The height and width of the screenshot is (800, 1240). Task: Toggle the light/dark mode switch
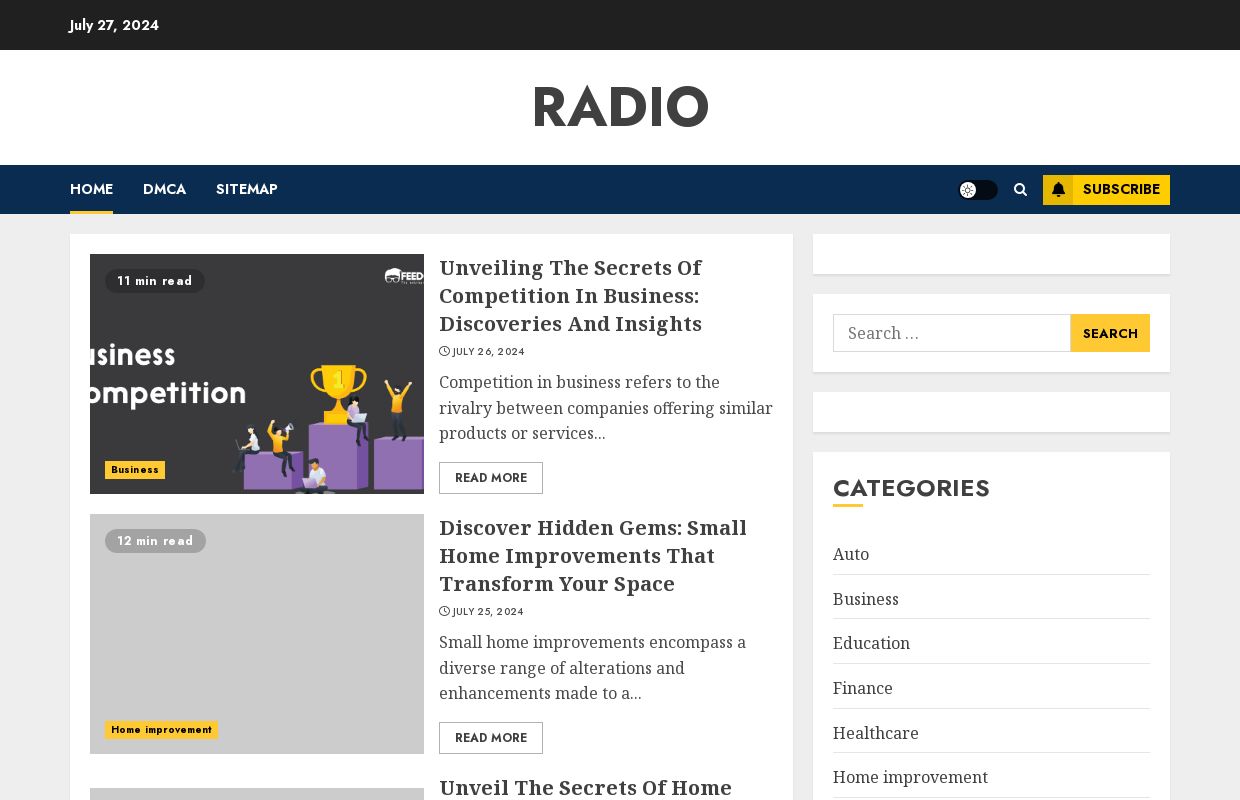(978, 190)
